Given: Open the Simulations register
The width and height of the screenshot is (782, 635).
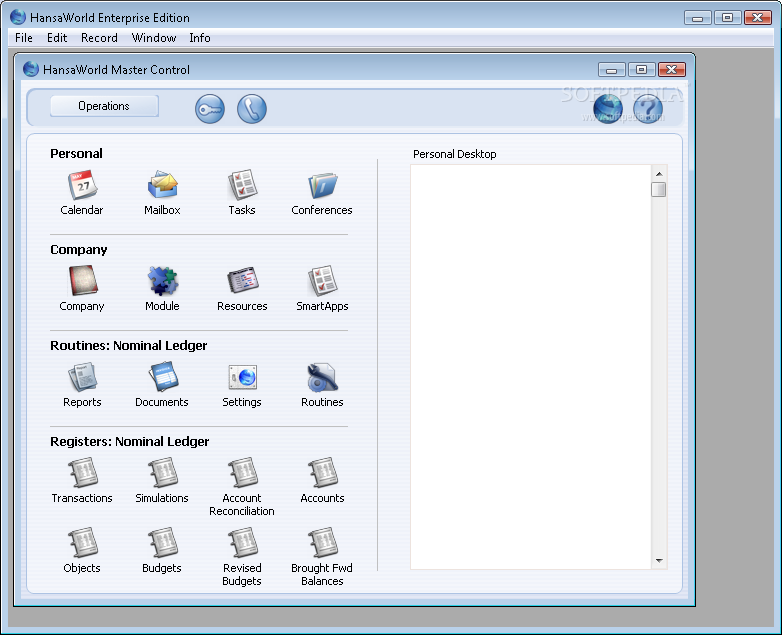Looking at the screenshot, I should click(163, 472).
